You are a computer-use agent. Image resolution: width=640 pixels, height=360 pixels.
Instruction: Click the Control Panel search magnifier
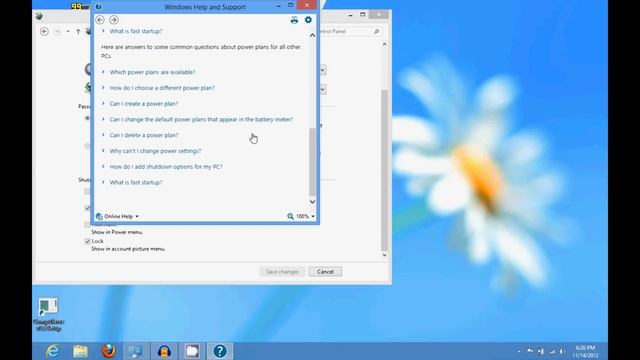click(x=376, y=31)
